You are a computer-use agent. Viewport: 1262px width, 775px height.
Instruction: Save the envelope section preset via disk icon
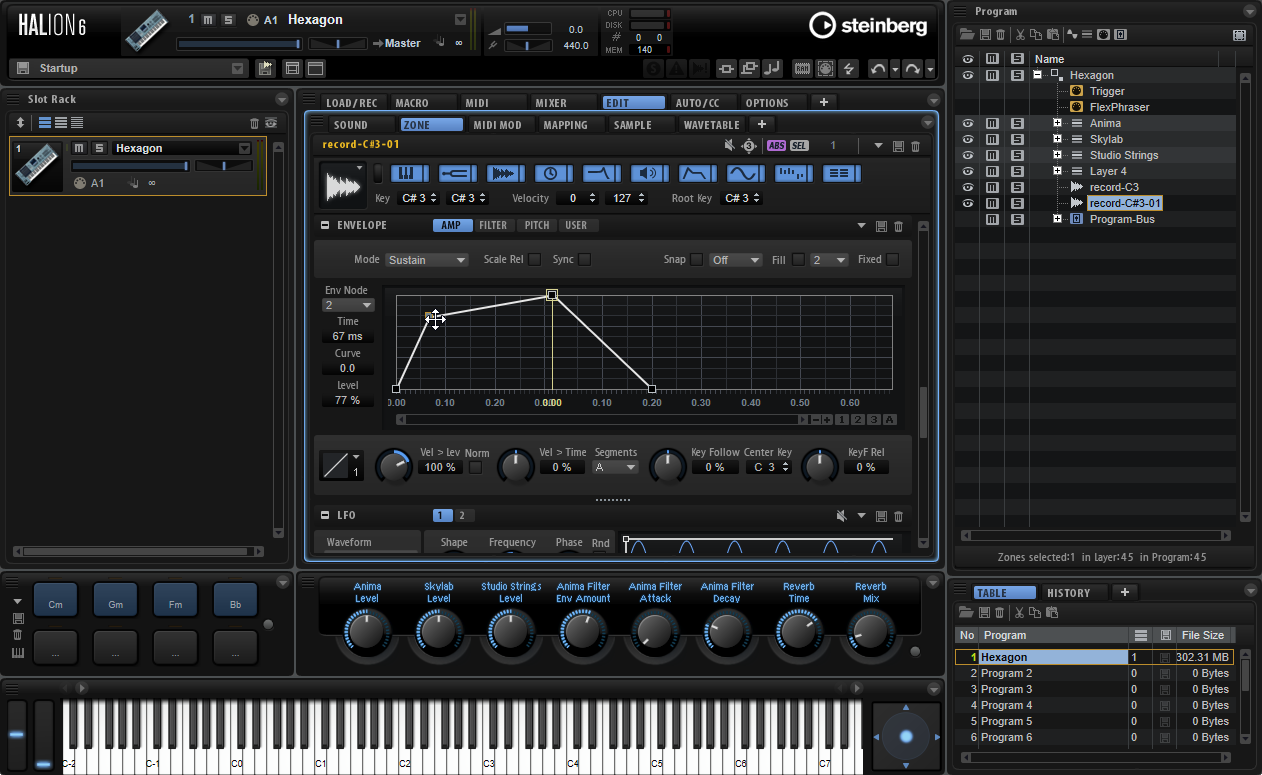point(881,226)
